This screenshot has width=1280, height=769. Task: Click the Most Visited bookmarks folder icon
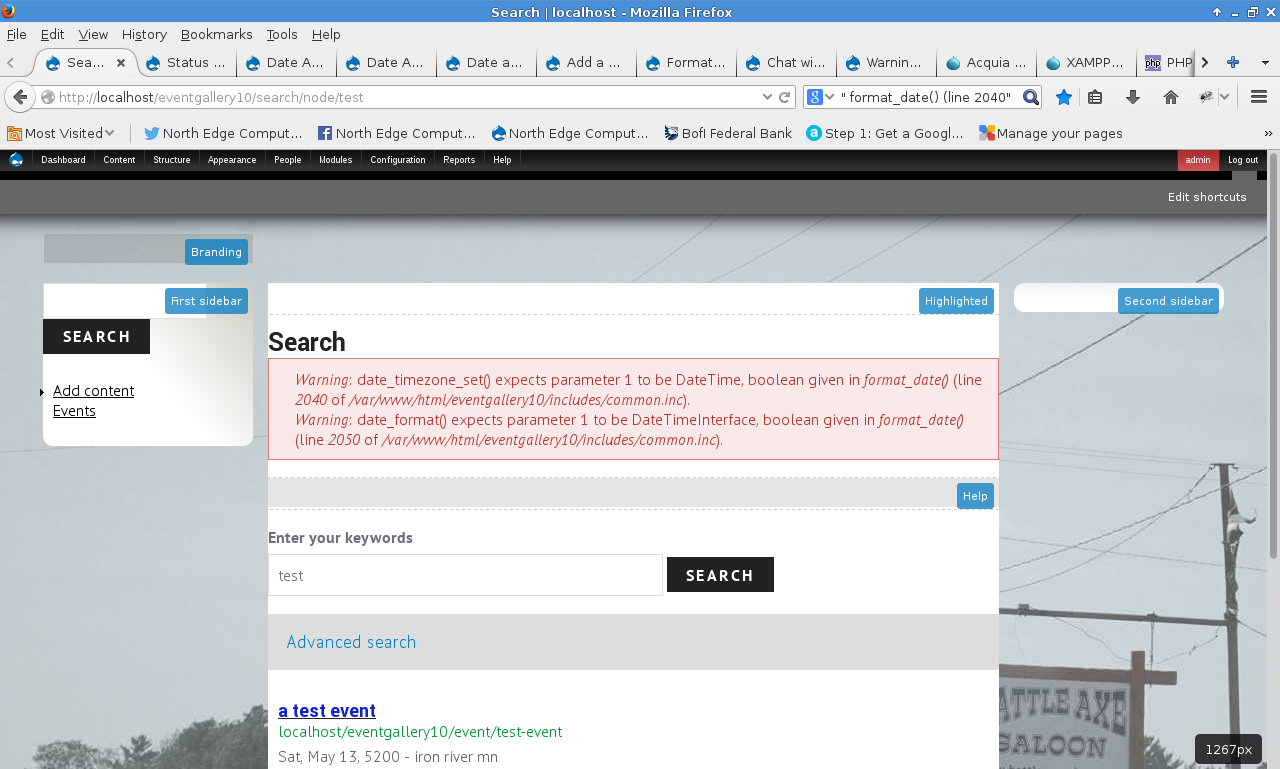(x=14, y=133)
